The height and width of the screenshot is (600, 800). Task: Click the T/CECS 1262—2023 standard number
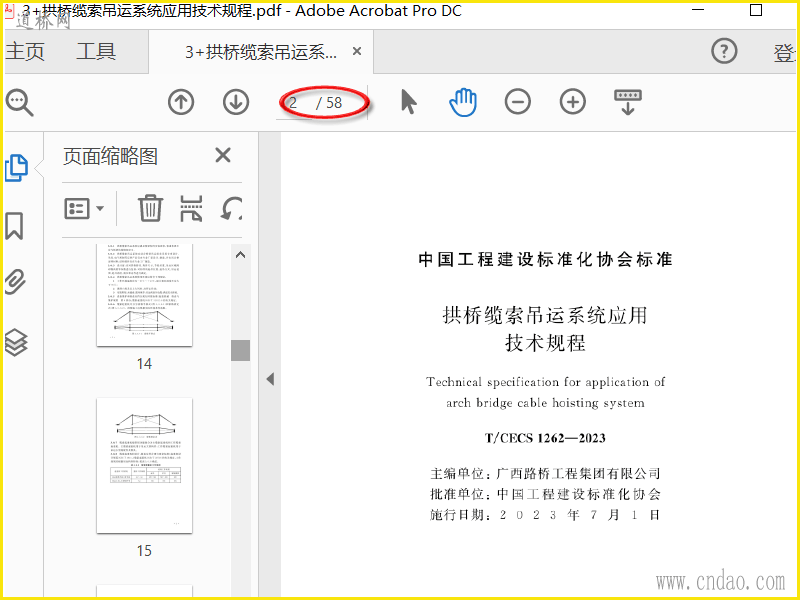coord(545,438)
